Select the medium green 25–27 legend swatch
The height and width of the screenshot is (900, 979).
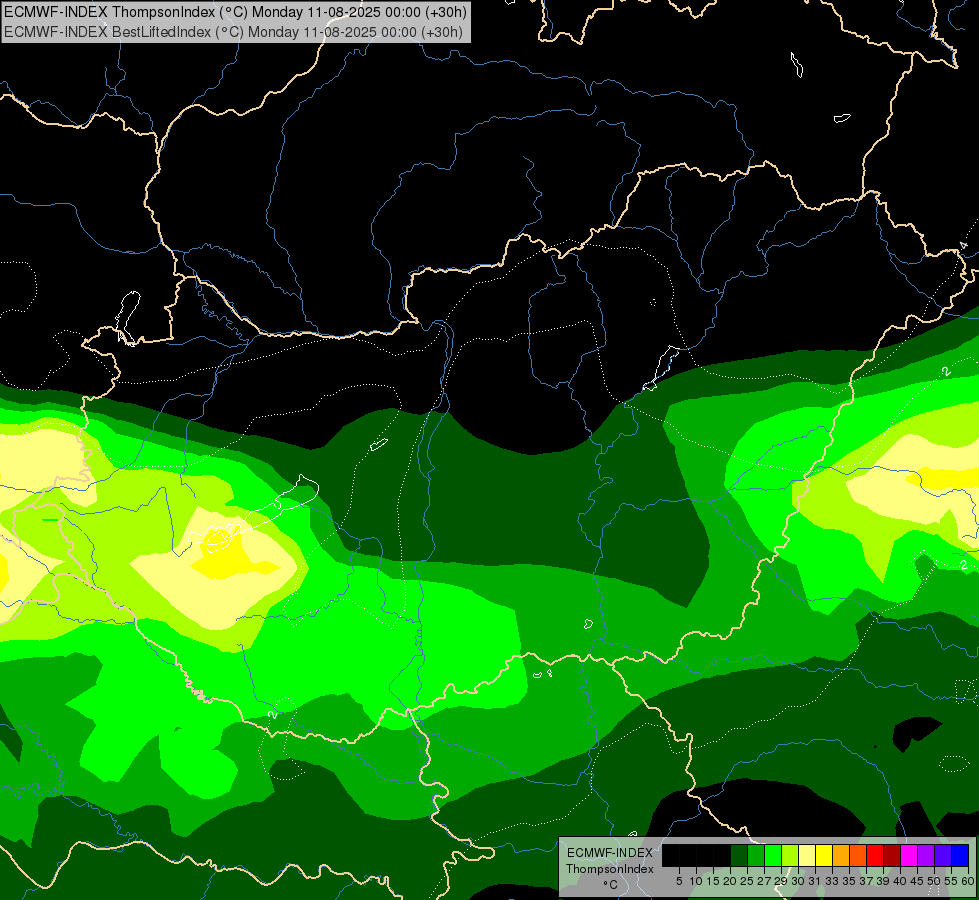(x=756, y=856)
